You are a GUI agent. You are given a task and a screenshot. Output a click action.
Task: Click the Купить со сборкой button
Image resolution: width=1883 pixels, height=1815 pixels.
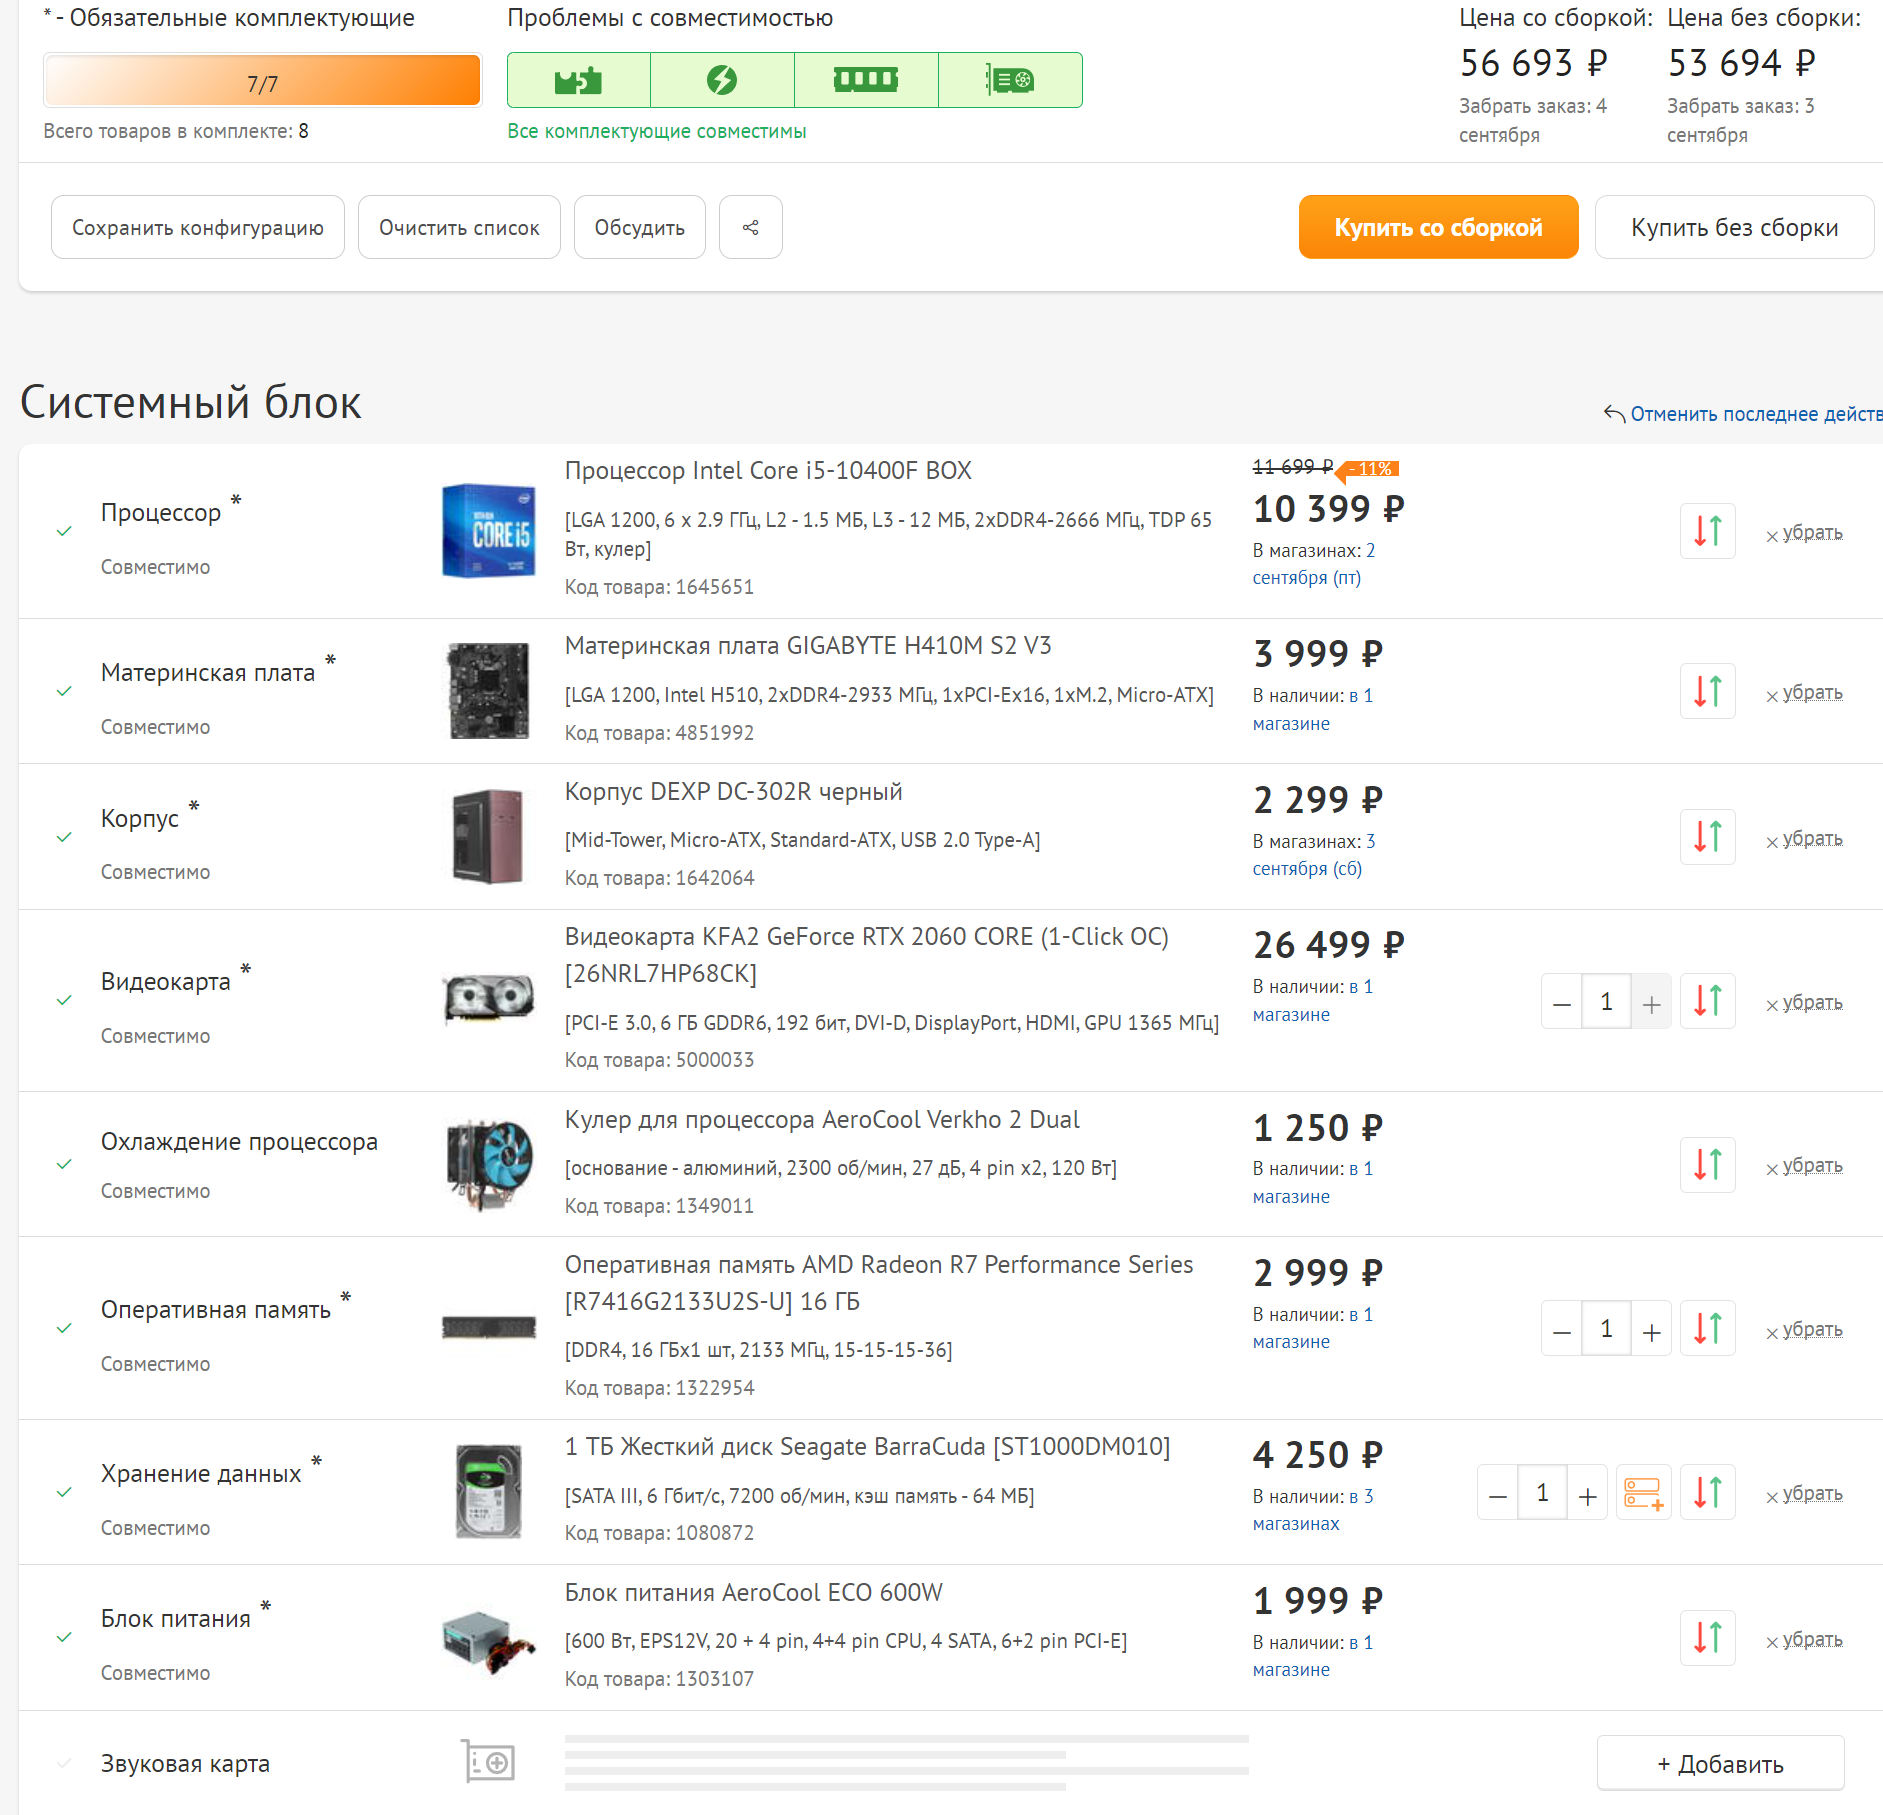click(x=1438, y=227)
